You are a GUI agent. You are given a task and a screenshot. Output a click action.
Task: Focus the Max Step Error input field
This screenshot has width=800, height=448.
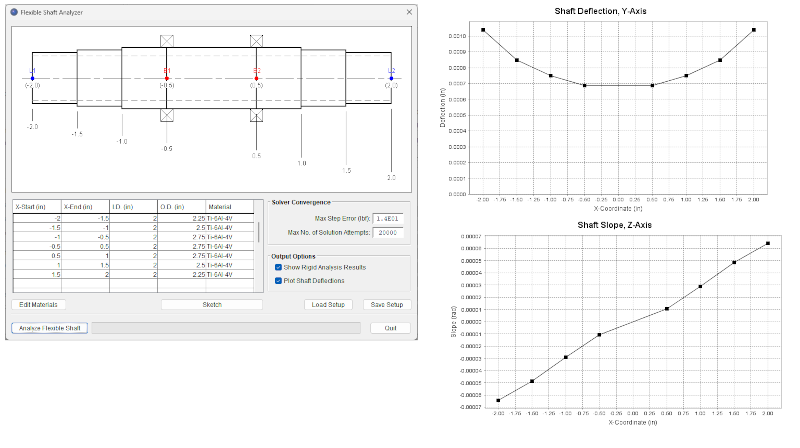pyautogui.click(x=386, y=218)
